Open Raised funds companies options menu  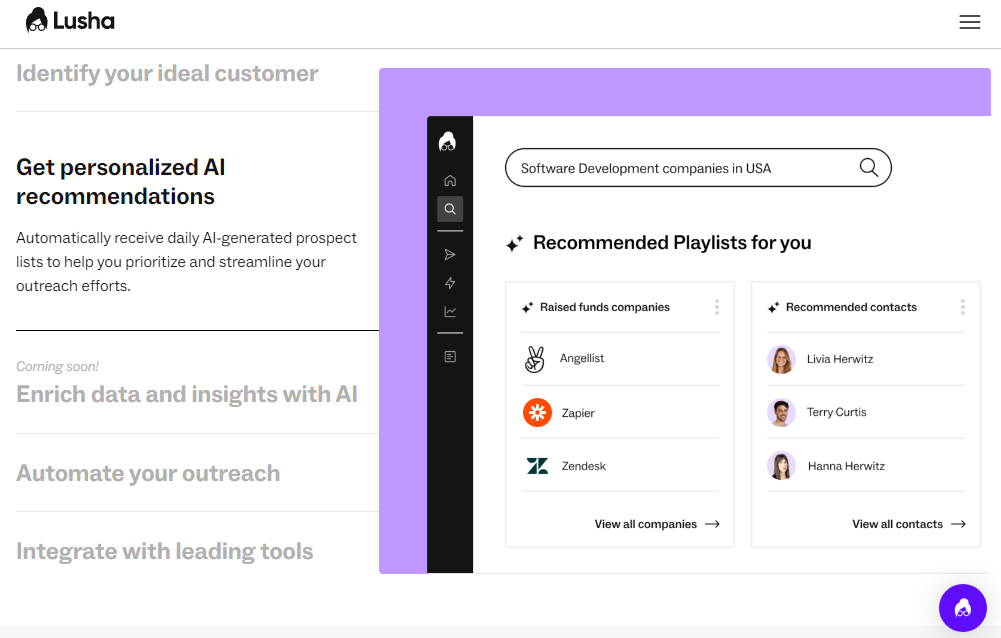pos(717,307)
